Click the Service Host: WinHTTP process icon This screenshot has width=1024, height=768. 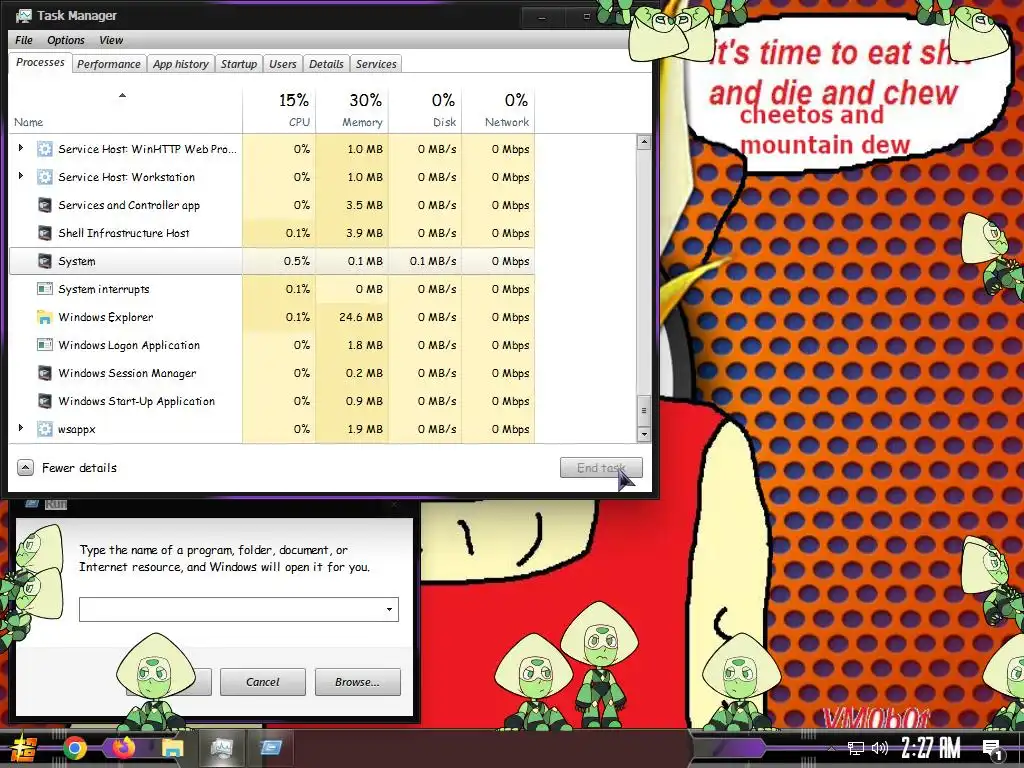pyautogui.click(x=44, y=149)
